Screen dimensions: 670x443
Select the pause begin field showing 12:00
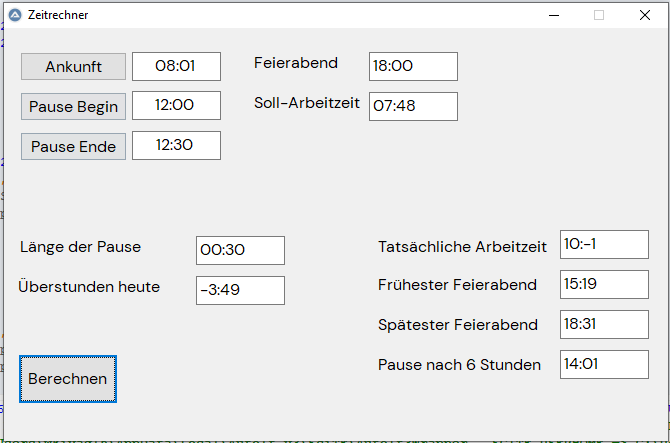click(x=176, y=106)
